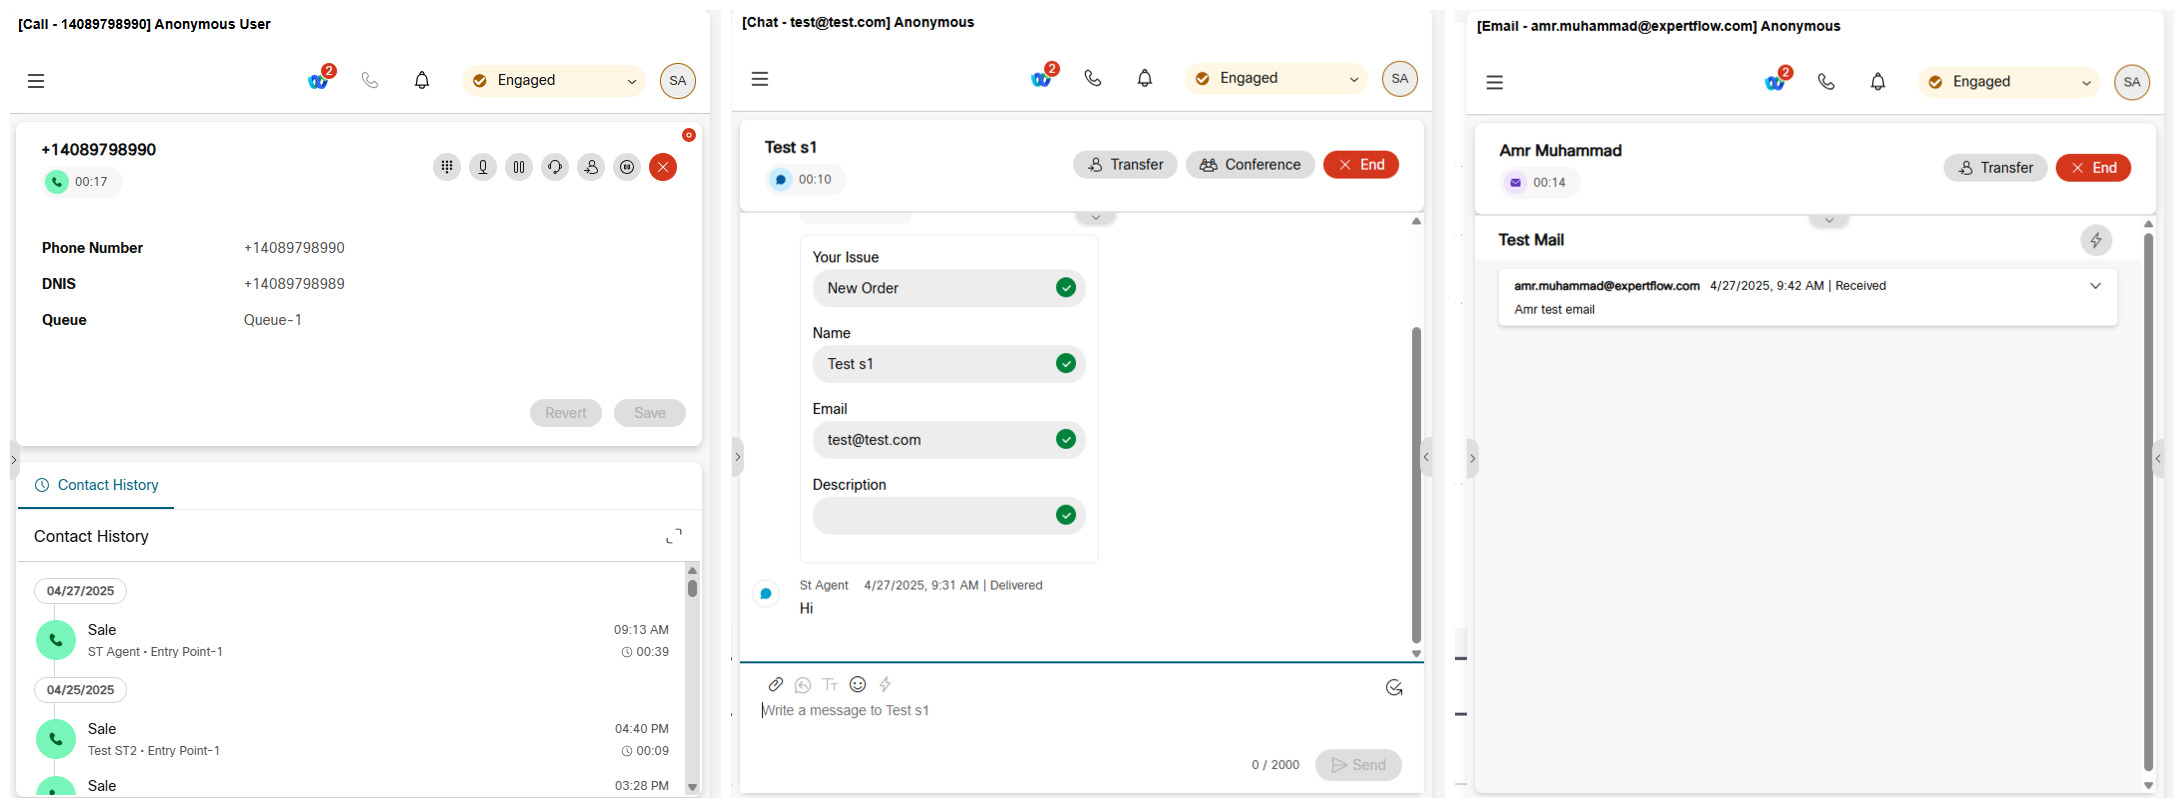Click Transfer button in the email panel
2184x808 pixels.
(1995, 168)
